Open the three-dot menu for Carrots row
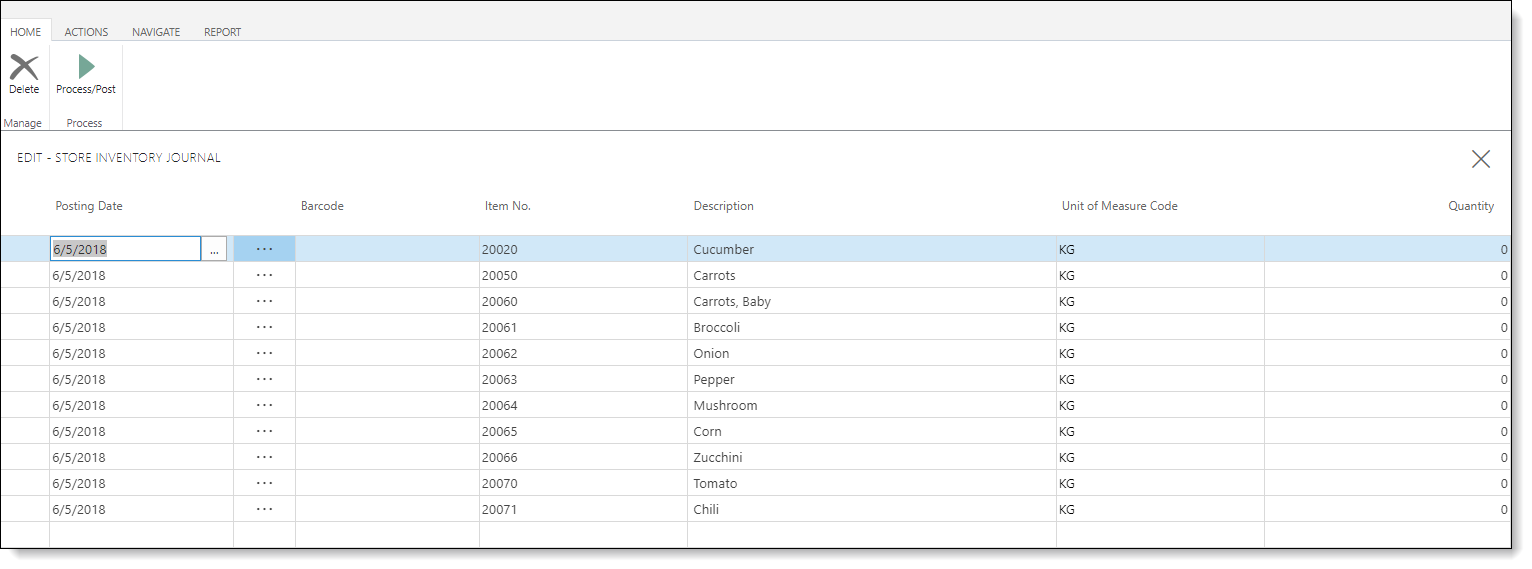The width and height of the screenshot is (1532, 569). [x=264, y=275]
